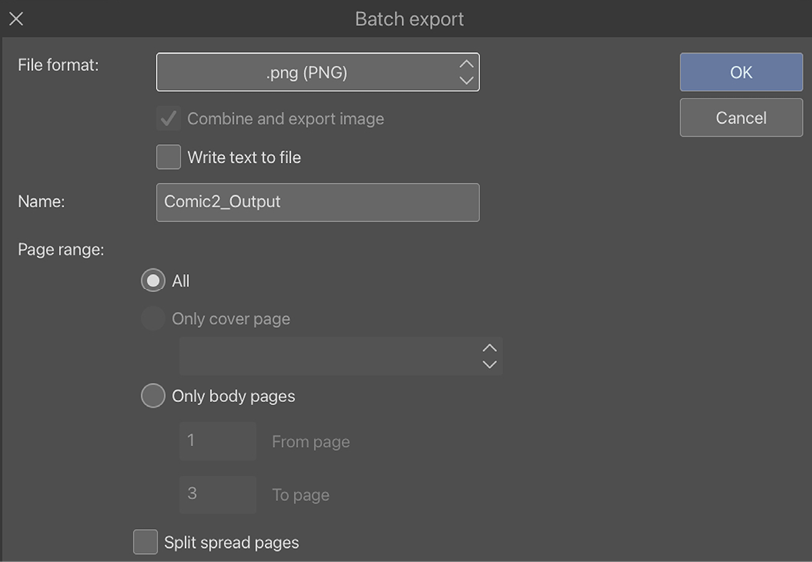Screen dimensions: 812x562
Task: Select the All page range radio button
Action: (153, 280)
